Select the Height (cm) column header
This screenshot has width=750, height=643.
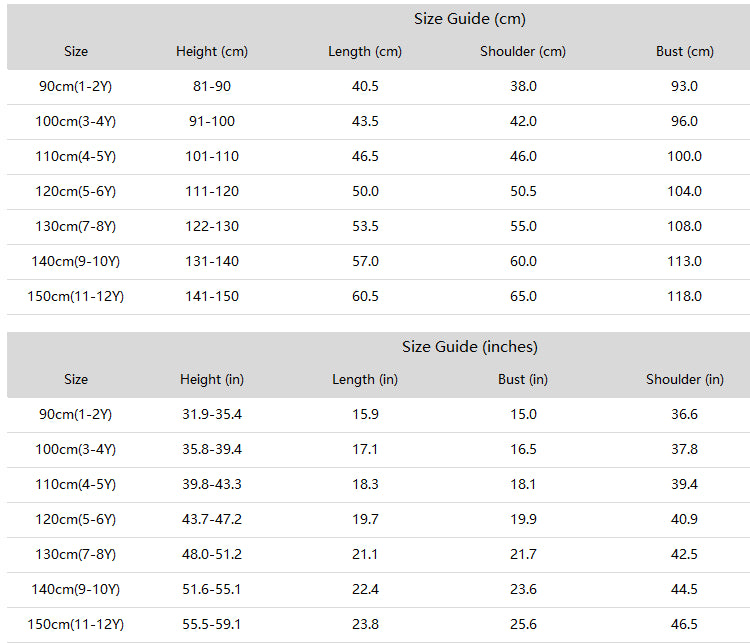(212, 51)
